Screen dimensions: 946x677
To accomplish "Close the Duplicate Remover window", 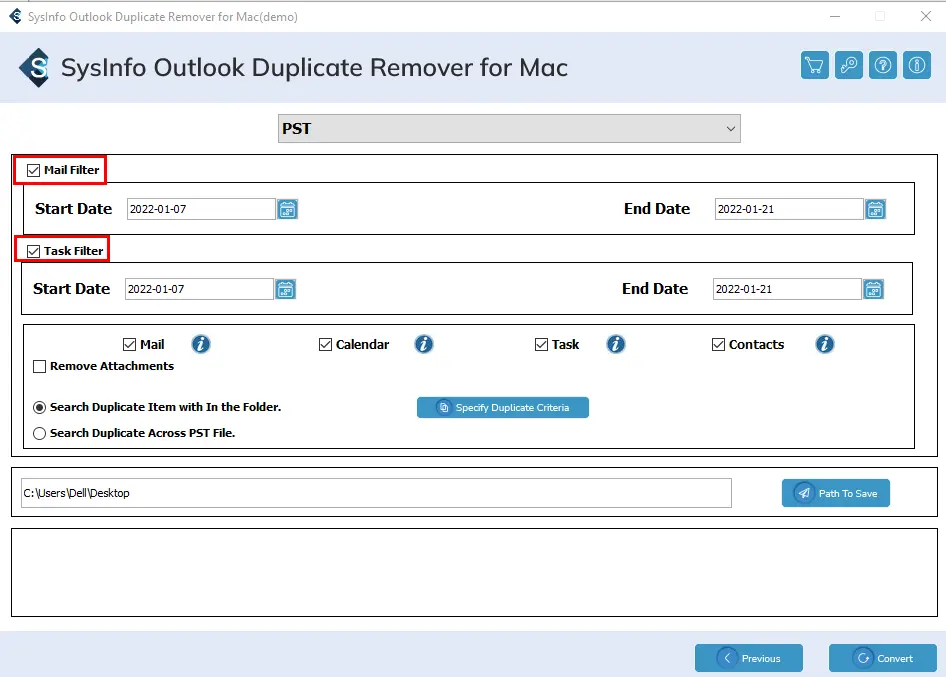I will tap(926, 16).
